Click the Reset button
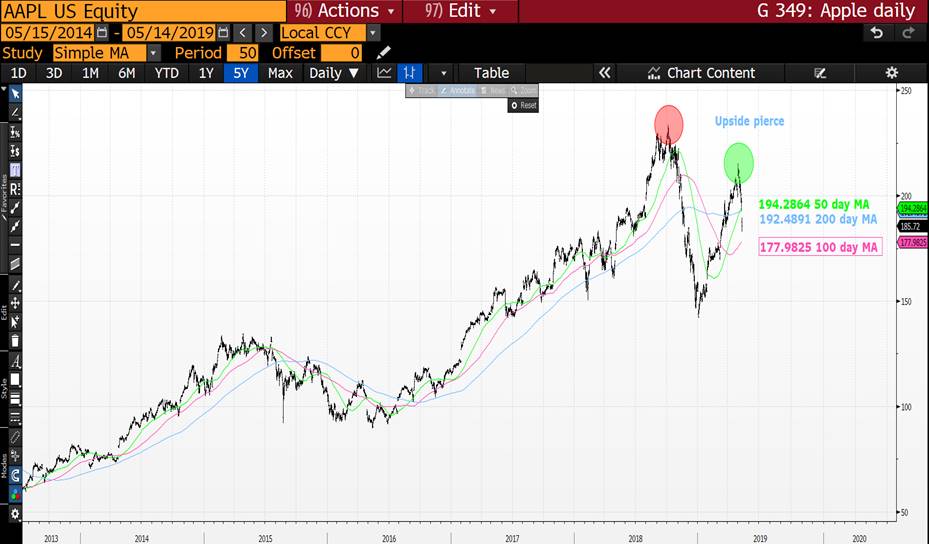The height and width of the screenshot is (544, 929). (x=523, y=105)
